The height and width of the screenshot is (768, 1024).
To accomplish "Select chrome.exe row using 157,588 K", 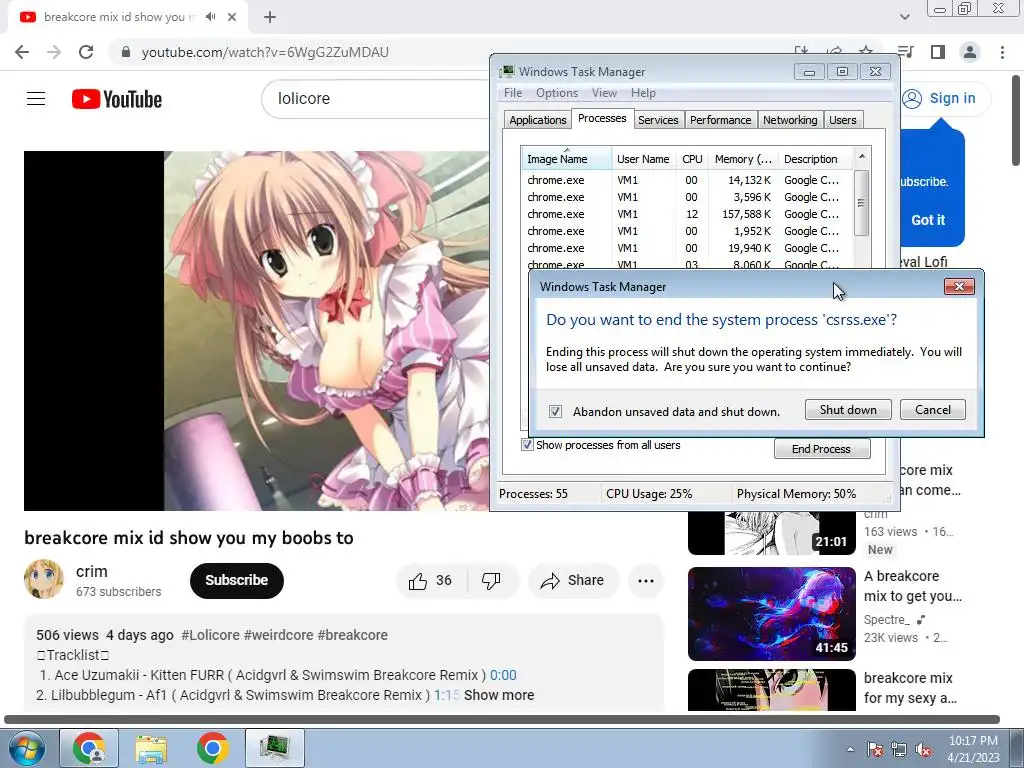I will coord(686,214).
